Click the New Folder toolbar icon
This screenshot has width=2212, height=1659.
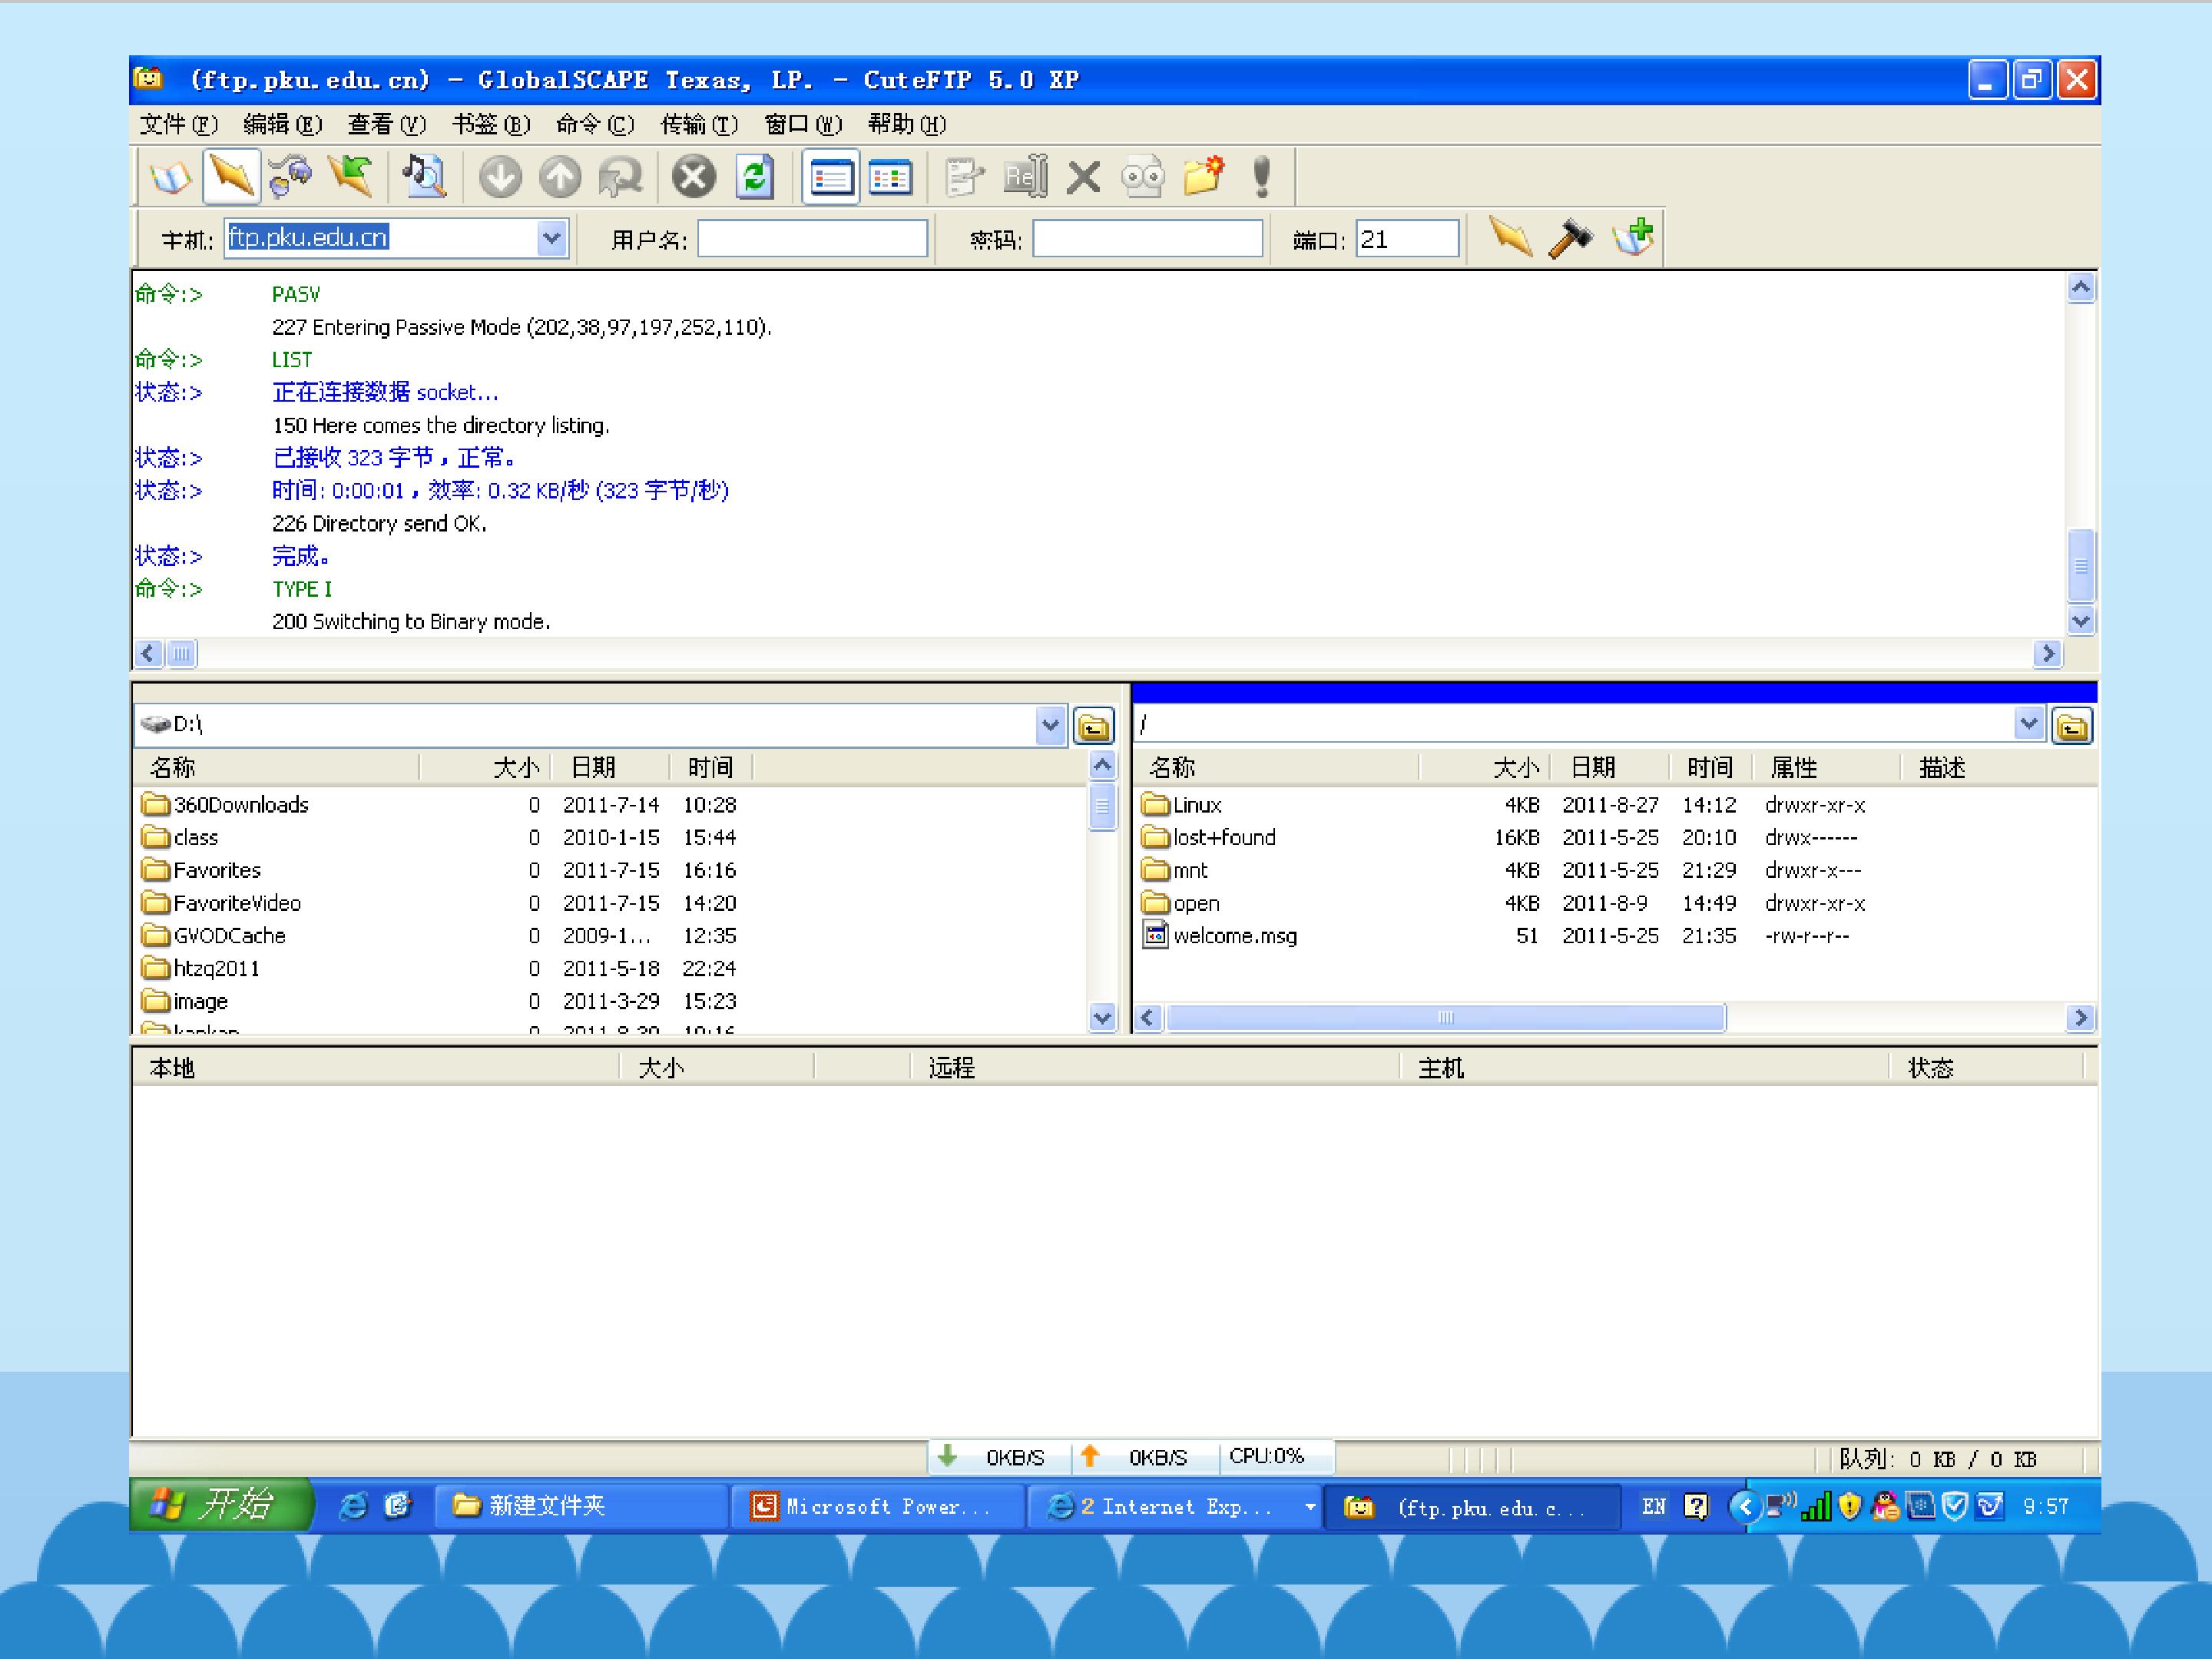coord(1203,177)
